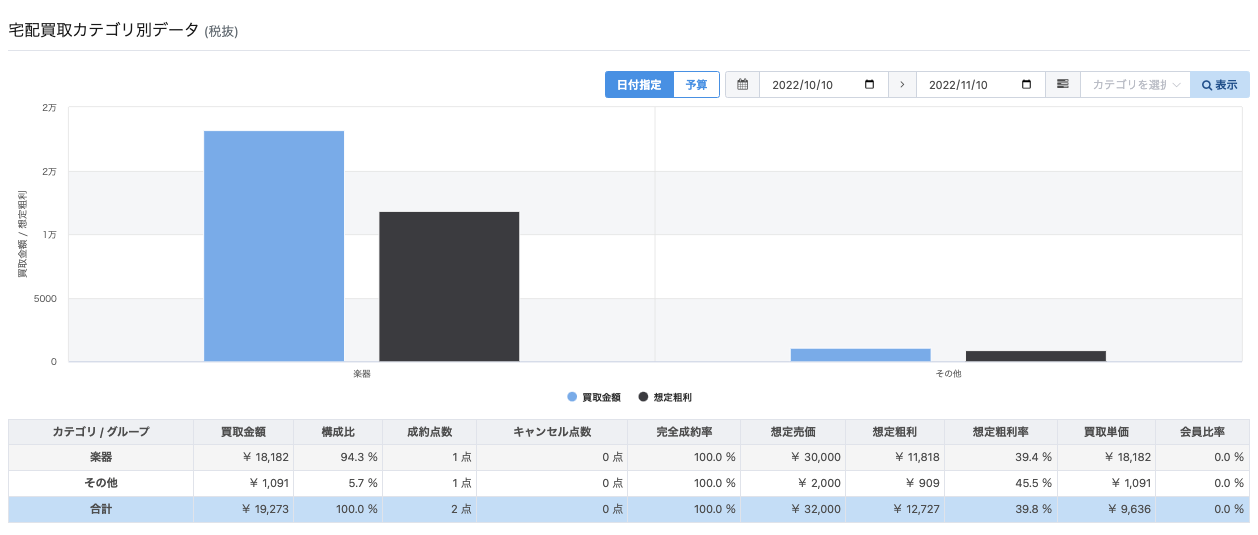The image size is (1258, 535).
Task: Click the chevron arrow between the date fields
Action: coord(902,85)
